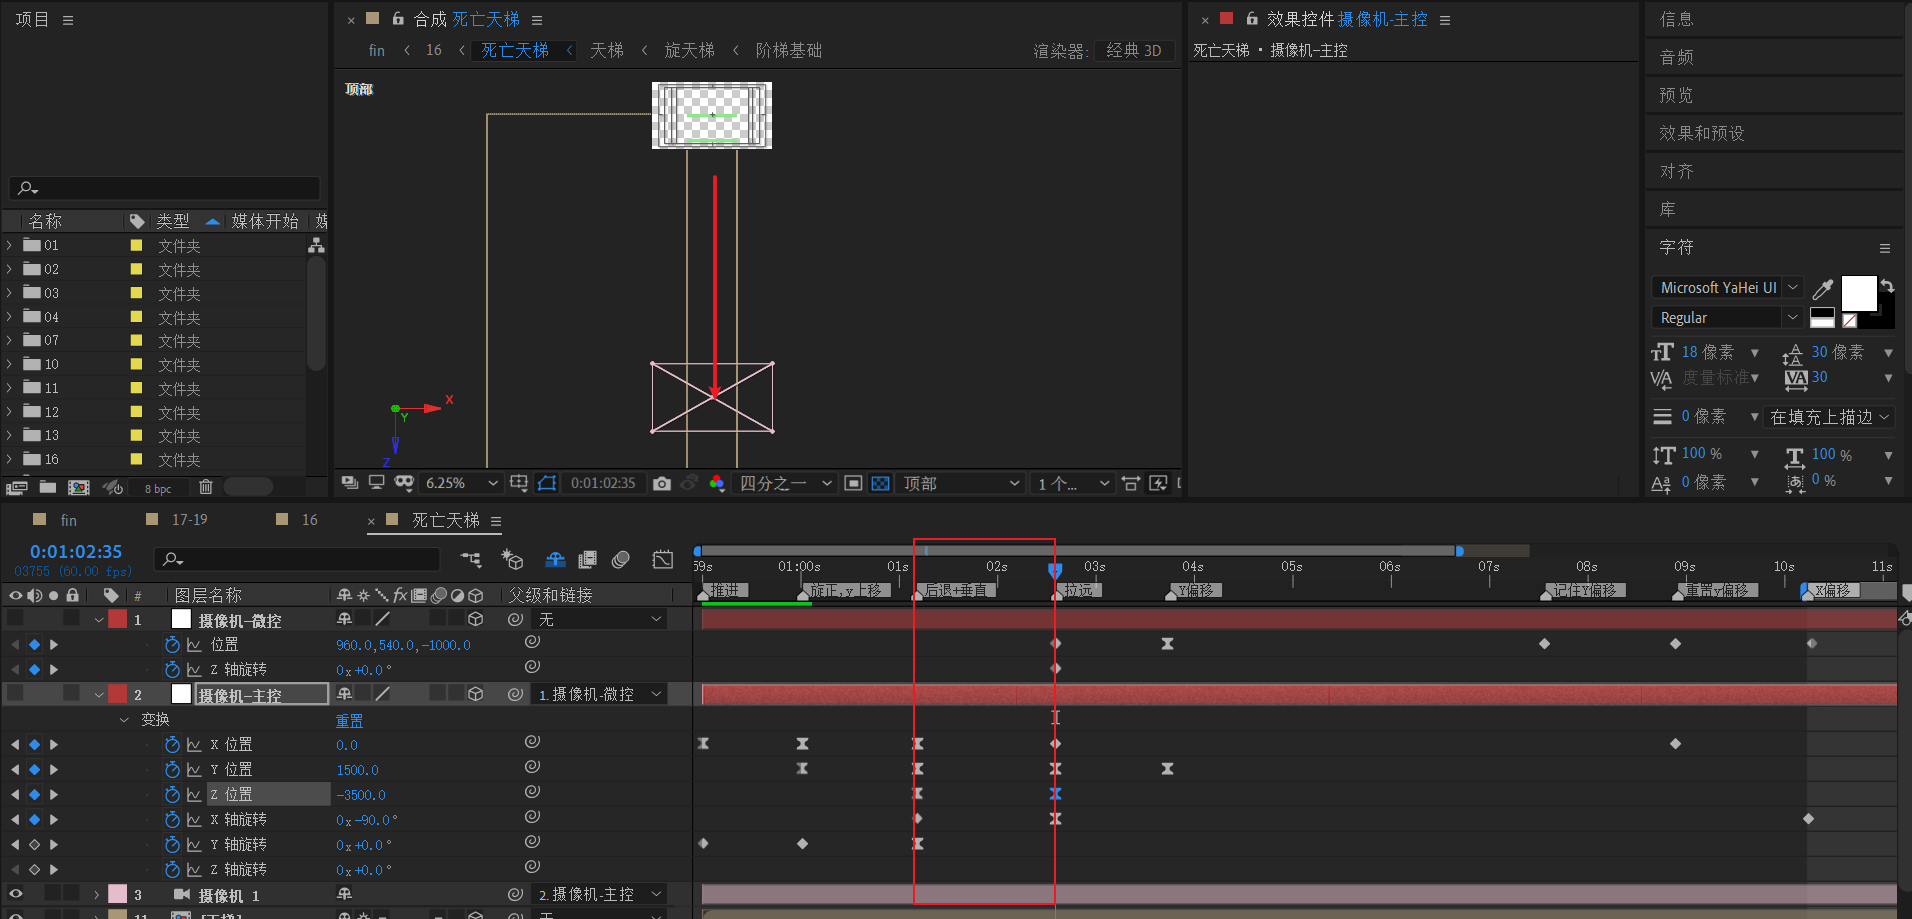Take a snapshot with the camera icon
This screenshot has width=1912, height=919.
(661, 483)
